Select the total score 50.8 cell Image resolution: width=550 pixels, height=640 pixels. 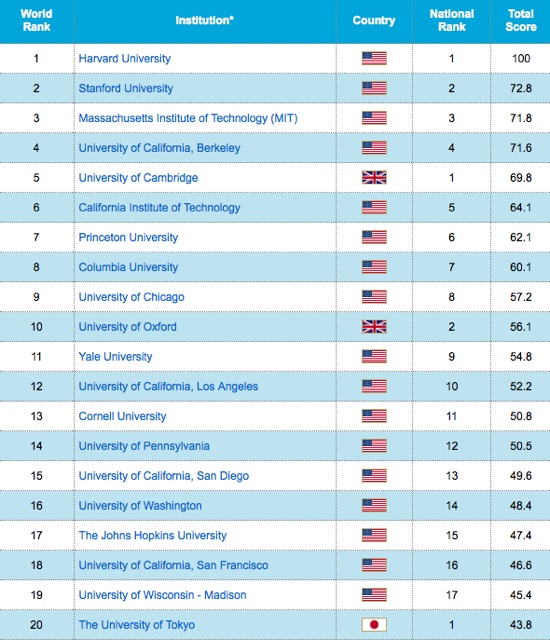[x=521, y=416]
